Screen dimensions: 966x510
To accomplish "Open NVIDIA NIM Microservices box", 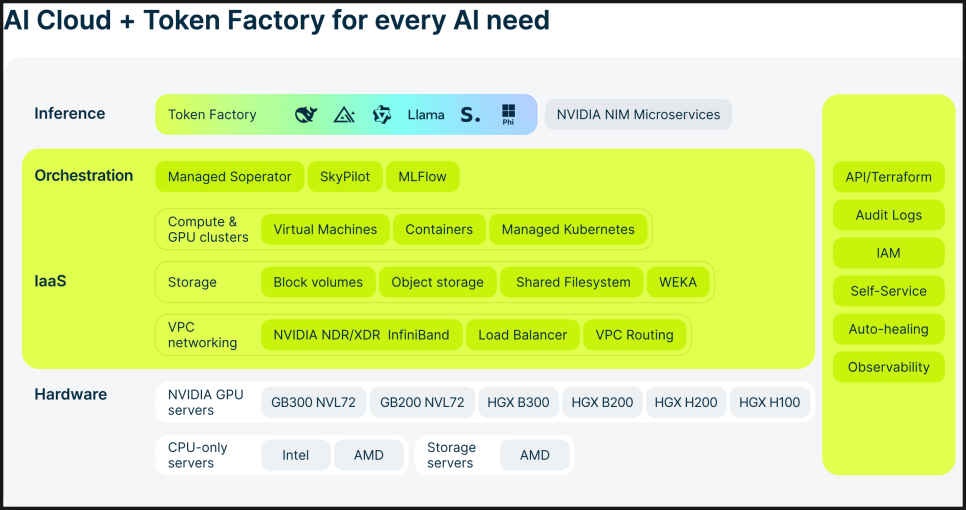I will click(x=638, y=115).
